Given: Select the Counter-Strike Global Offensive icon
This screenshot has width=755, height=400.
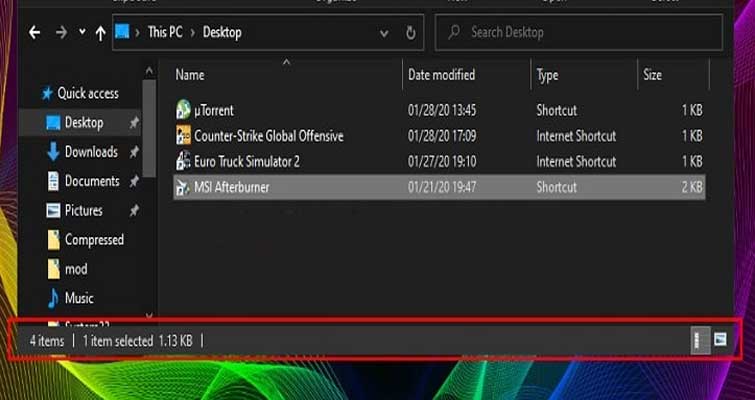Looking at the screenshot, I should tap(183, 135).
